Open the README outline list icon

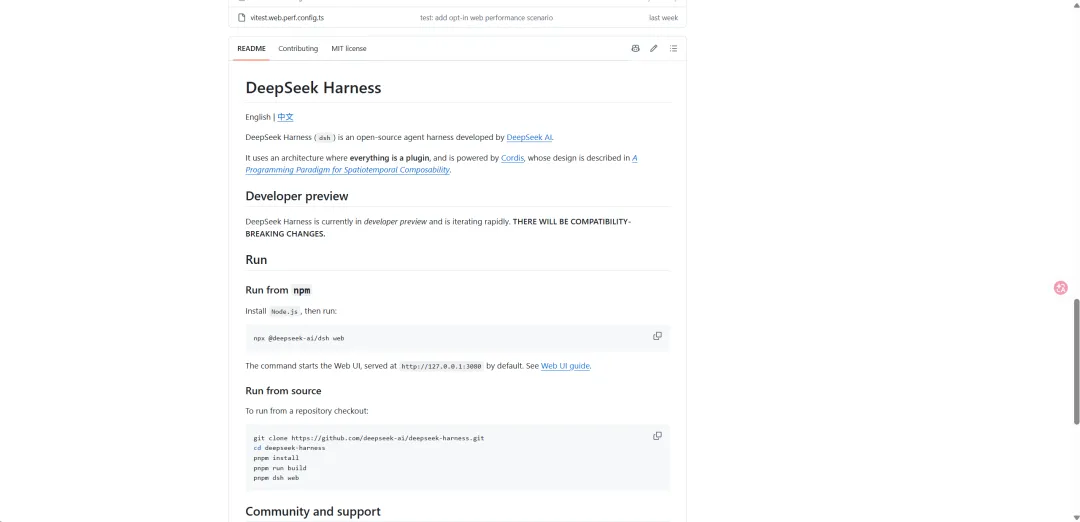click(673, 48)
